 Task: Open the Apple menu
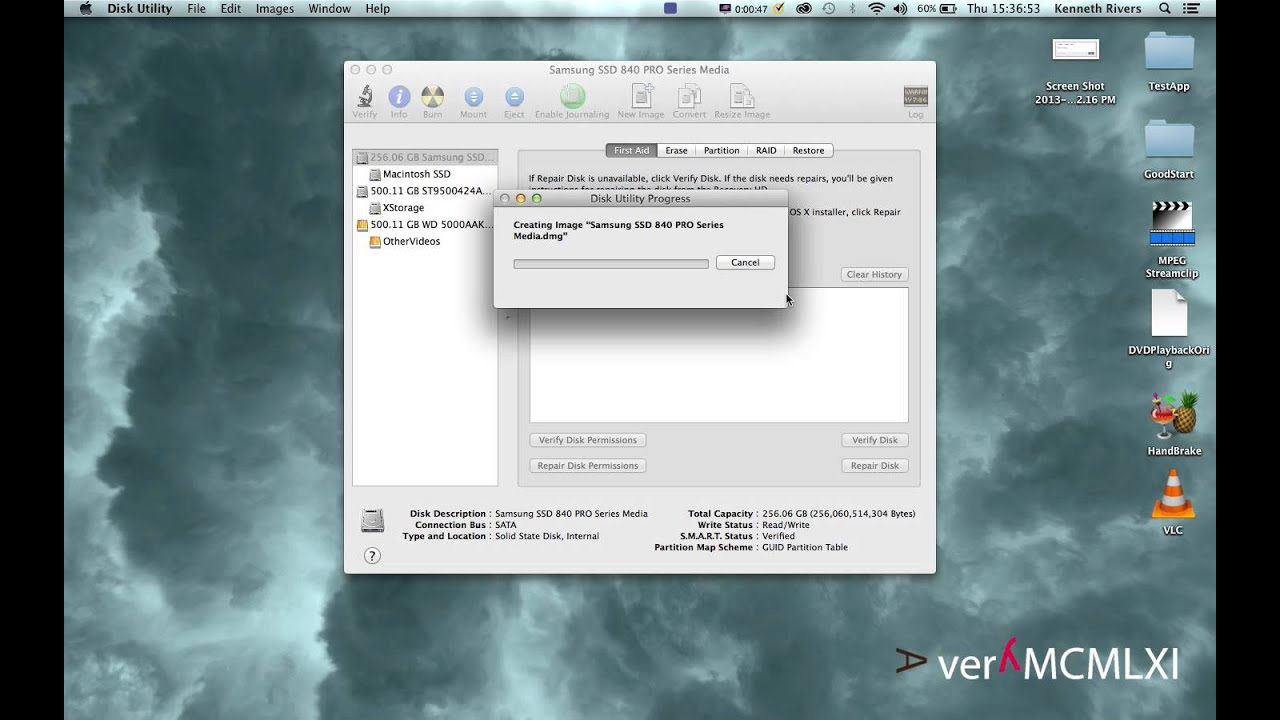tap(85, 9)
